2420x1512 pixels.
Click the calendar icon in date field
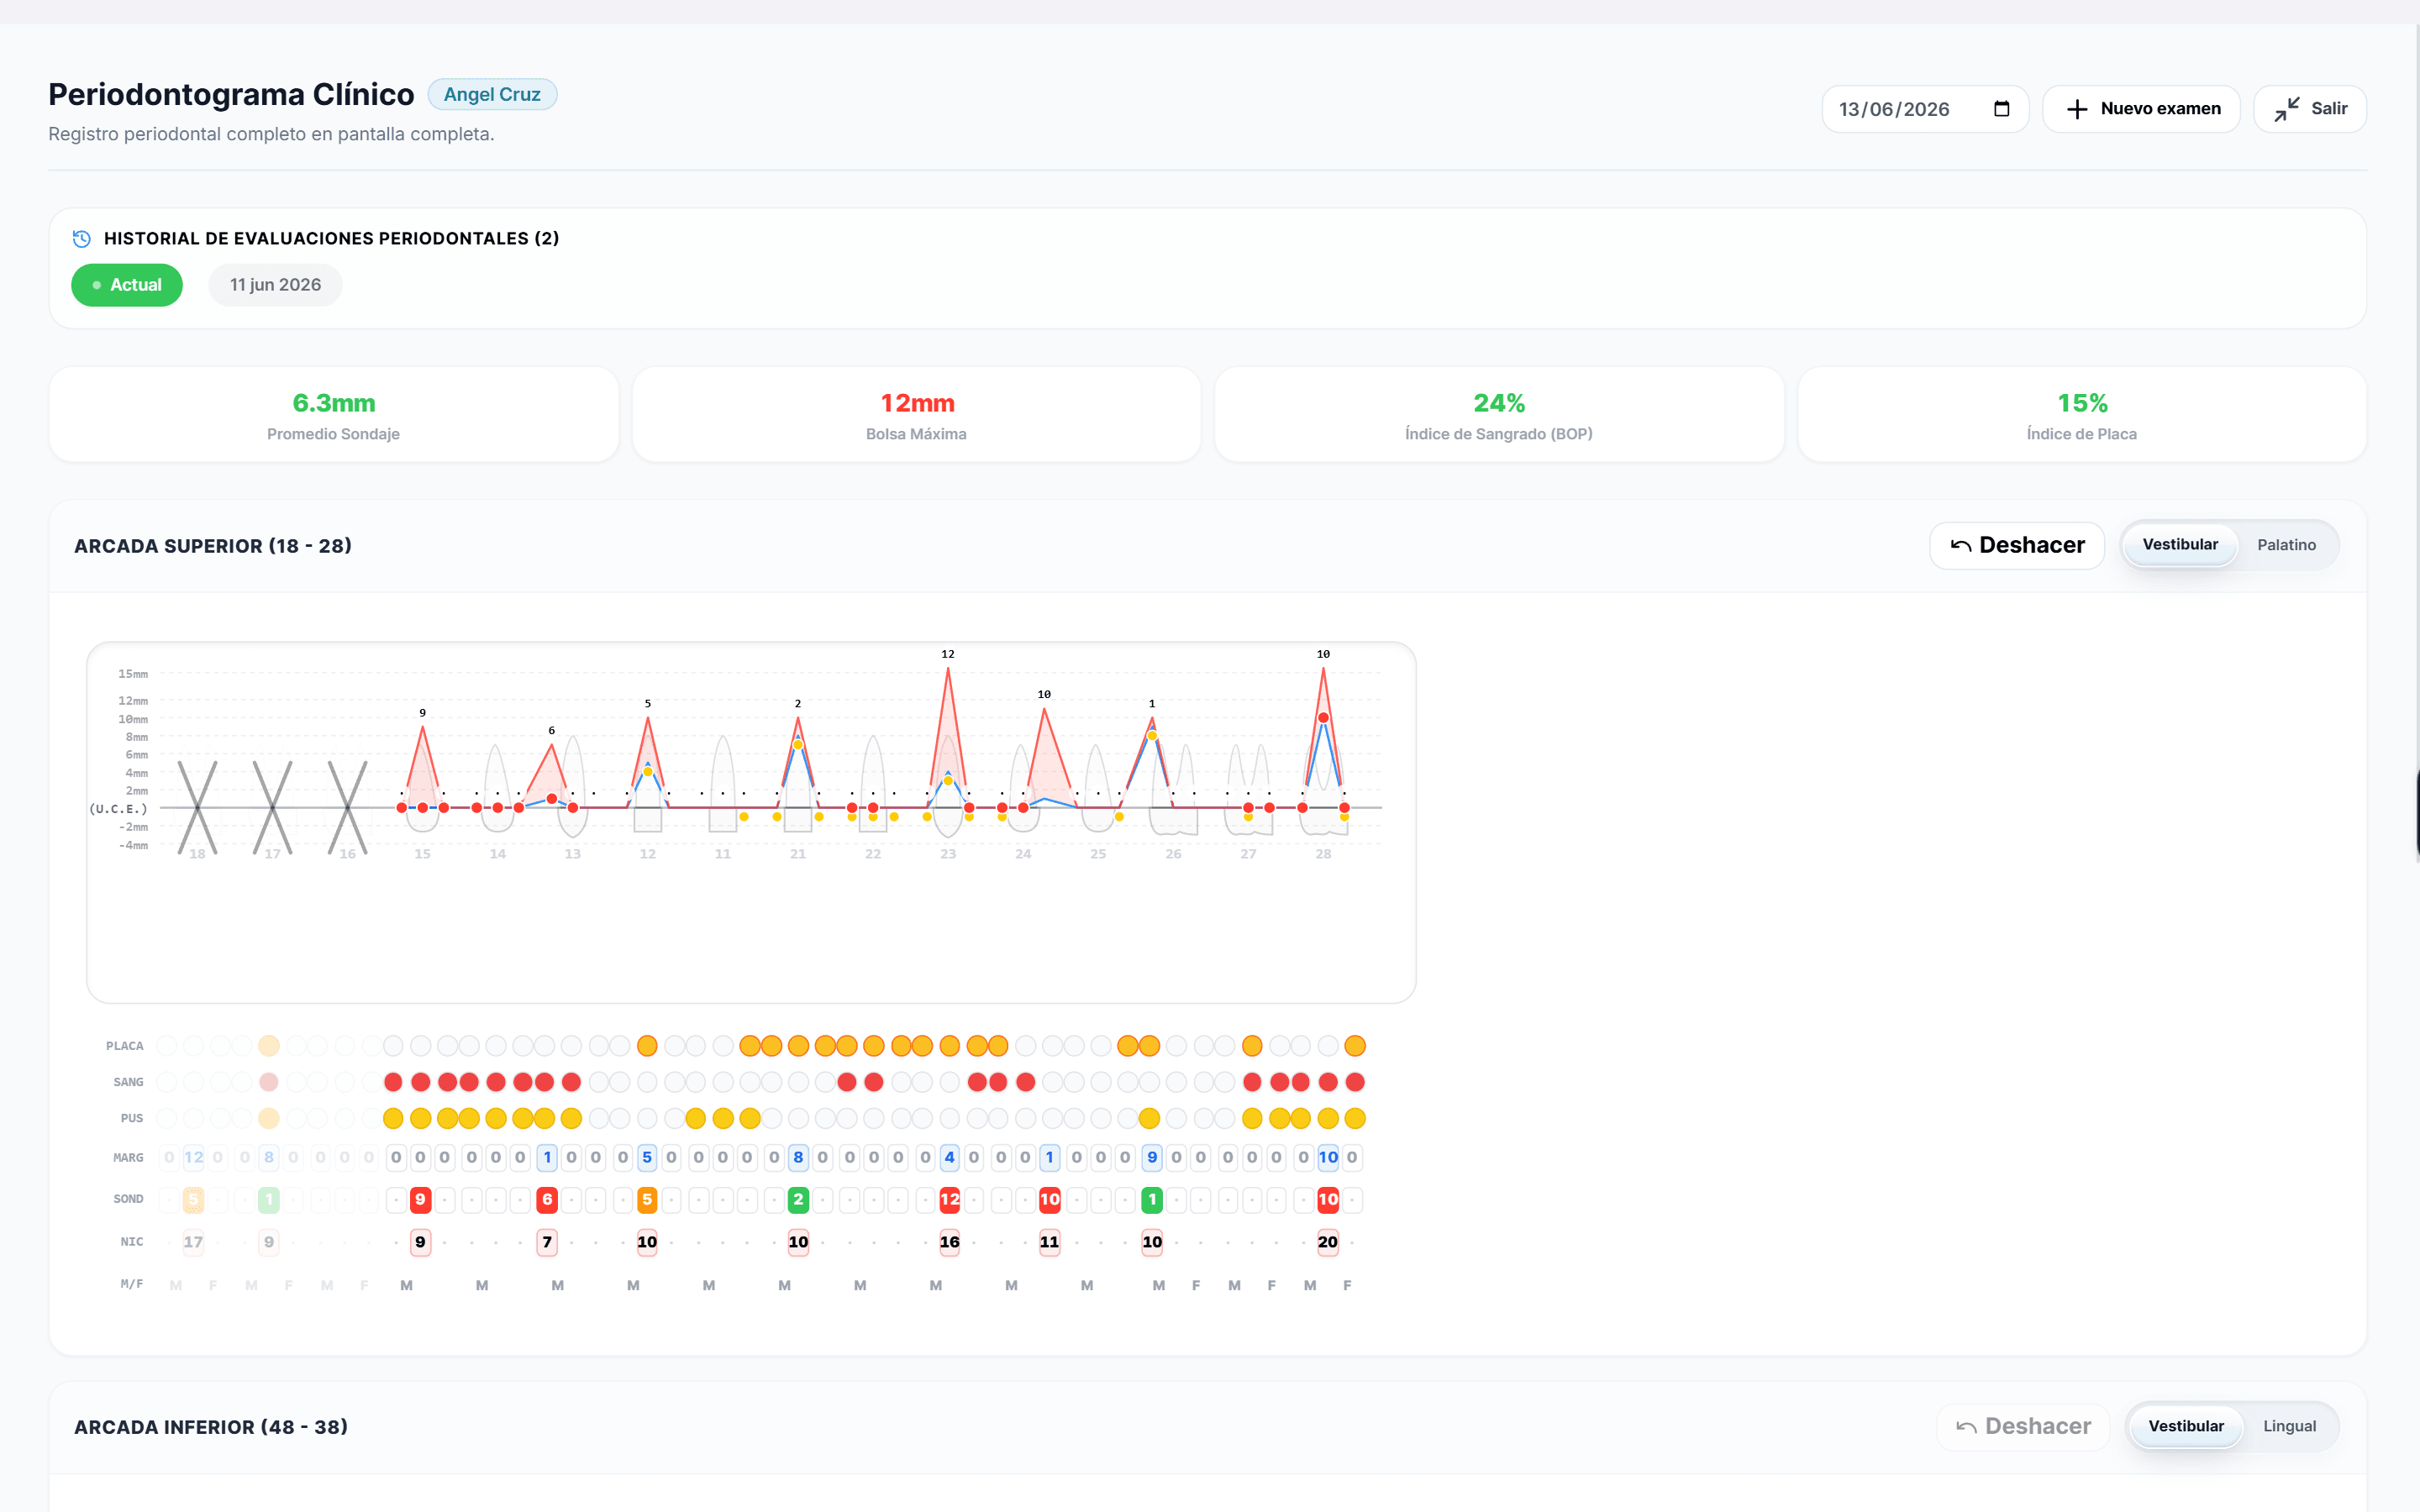(2001, 109)
